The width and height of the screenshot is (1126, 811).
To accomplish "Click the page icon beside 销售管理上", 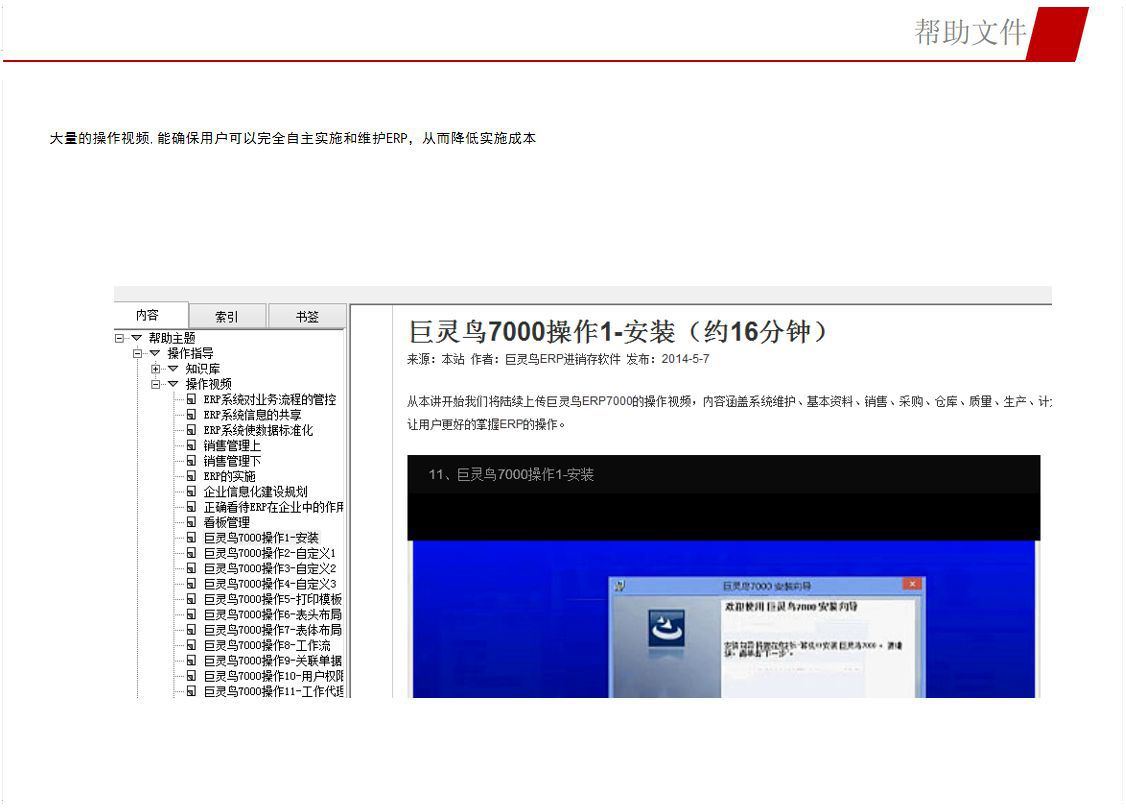I will [x=191, y=446].
